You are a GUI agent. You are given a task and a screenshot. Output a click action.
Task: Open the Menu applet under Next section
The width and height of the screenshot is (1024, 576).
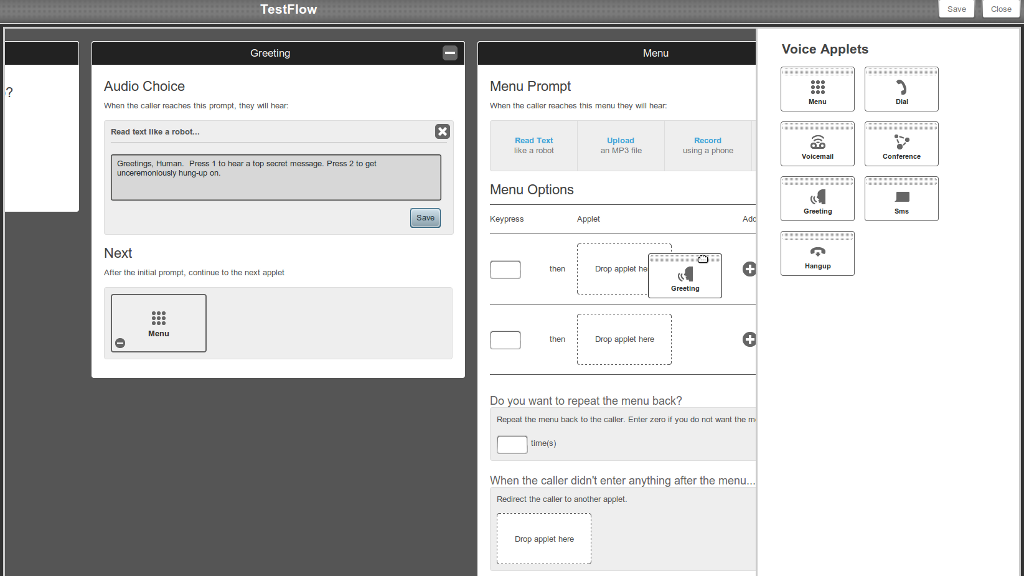coord(159,323)
